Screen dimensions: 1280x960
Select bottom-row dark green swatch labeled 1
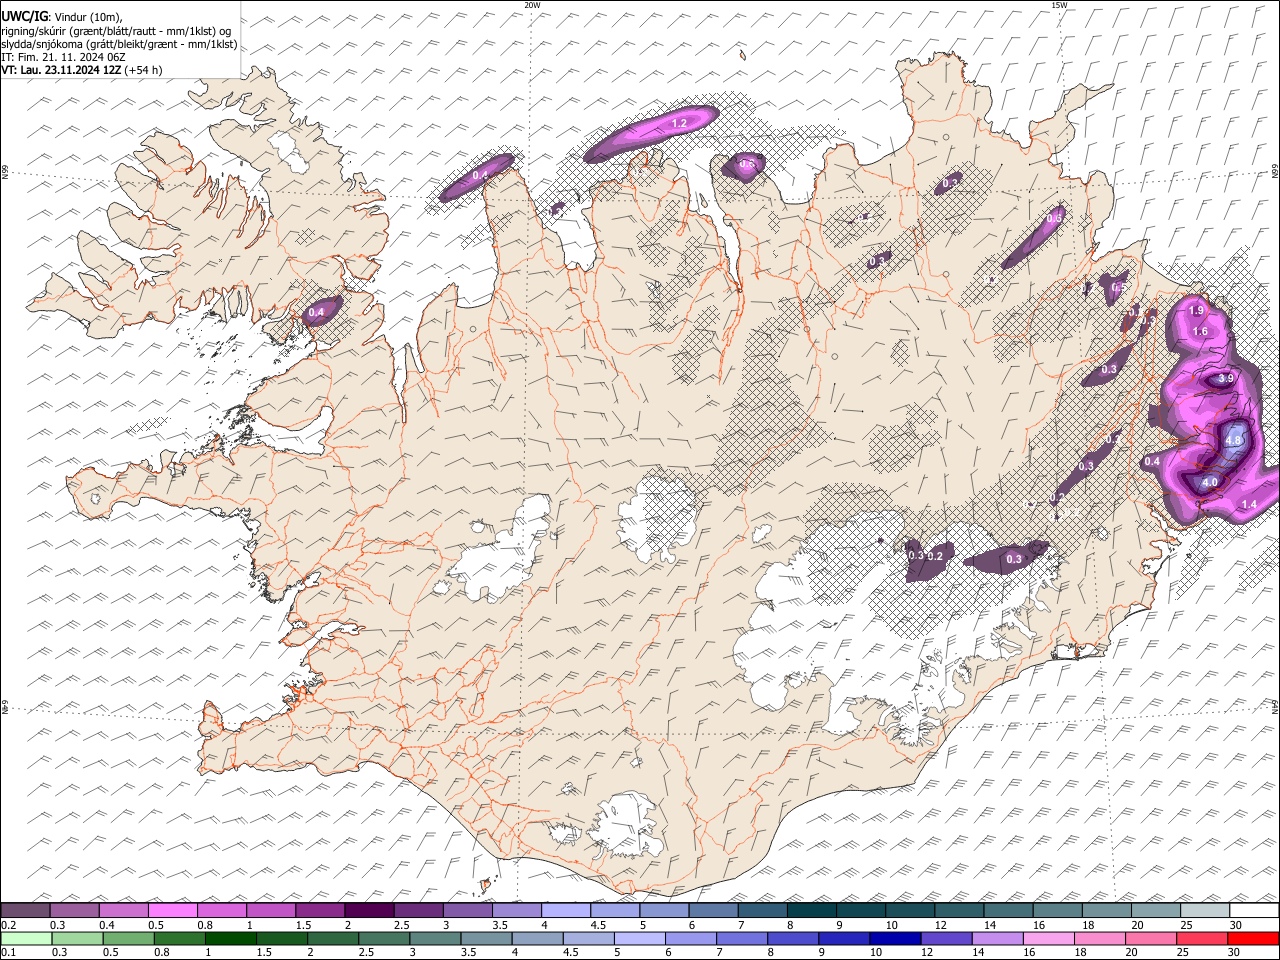tap(230, 939)
